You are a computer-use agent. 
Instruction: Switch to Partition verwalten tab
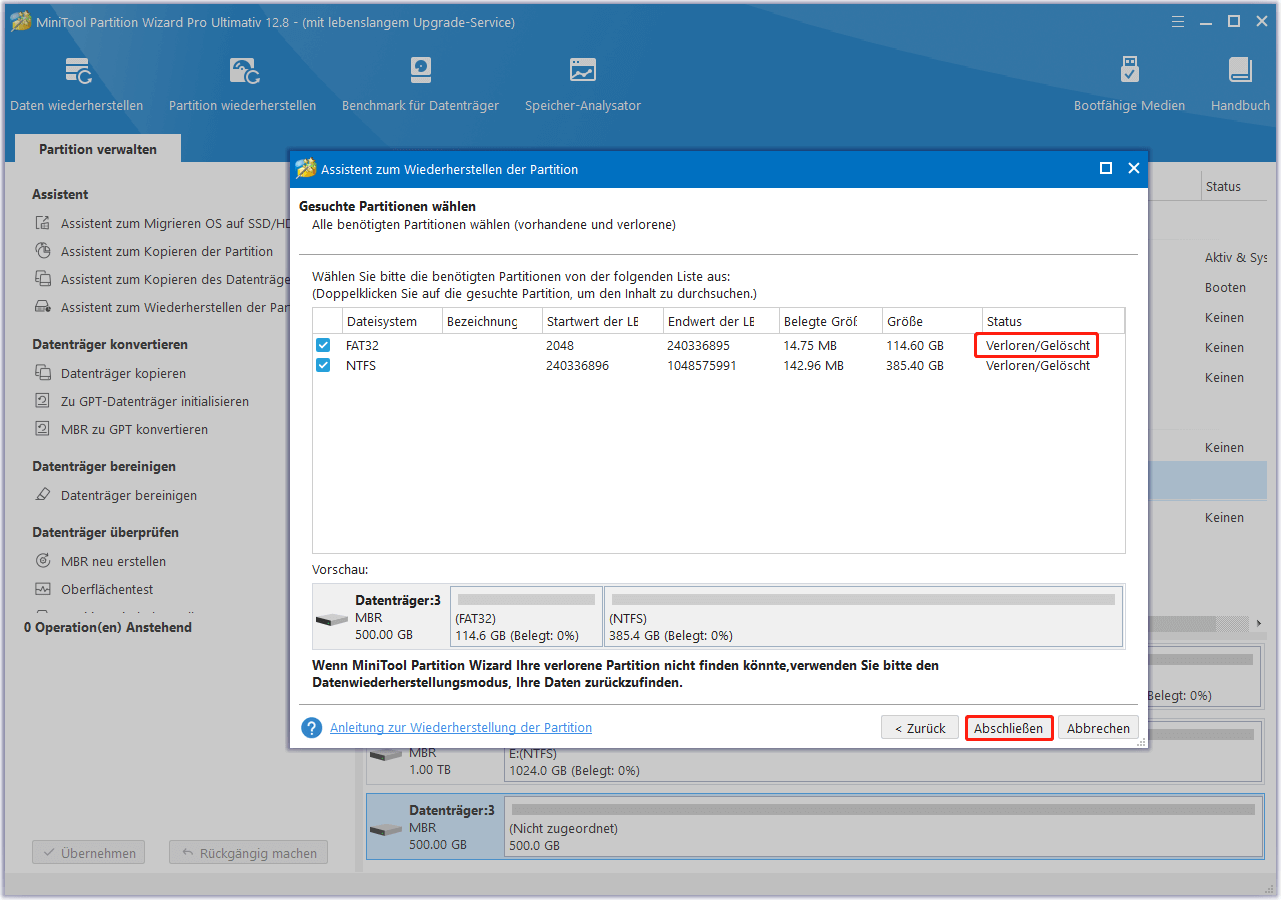[98, 149]
